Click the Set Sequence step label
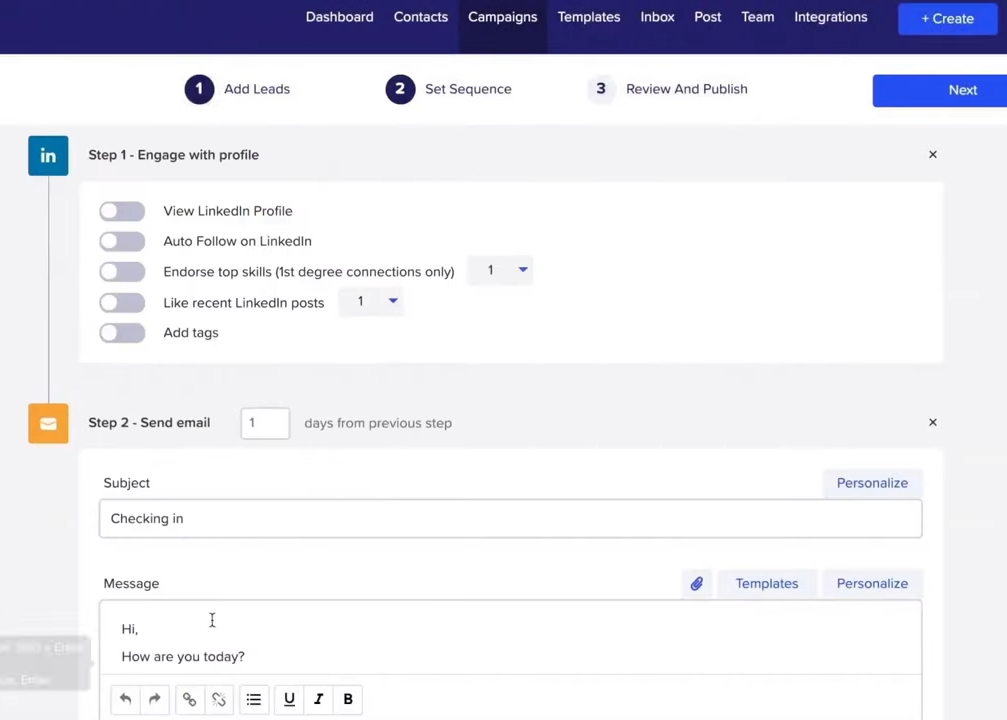The image size is (1007, 720). tap(468, 89)
